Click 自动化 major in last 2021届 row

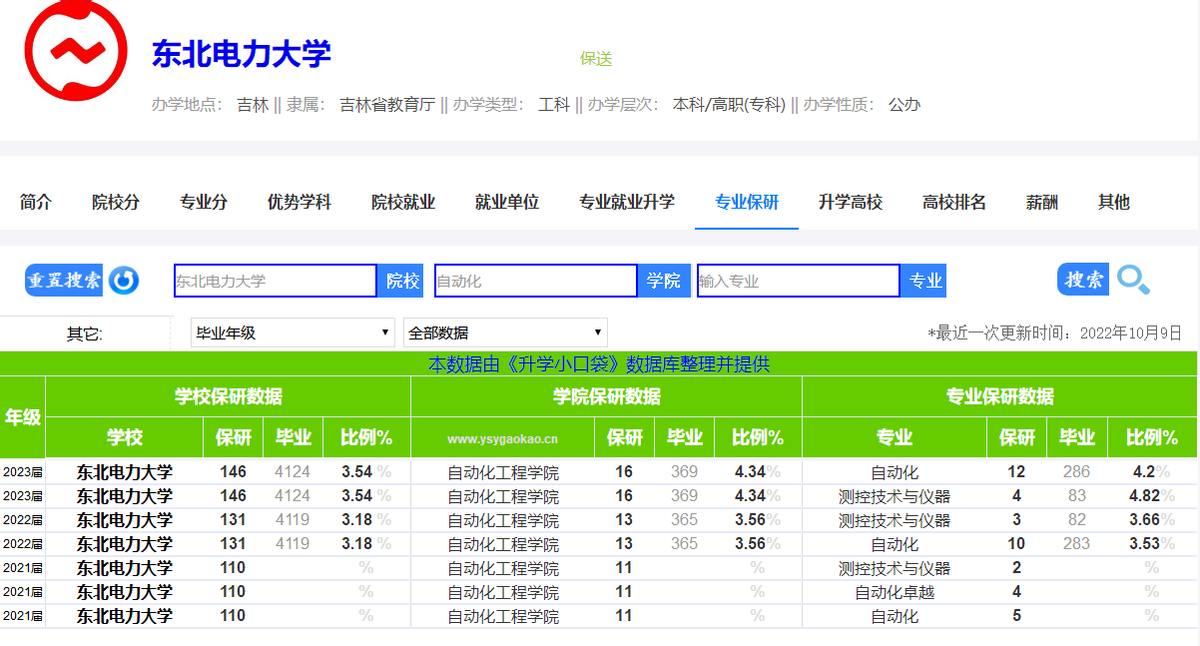(x=895, y=616)
